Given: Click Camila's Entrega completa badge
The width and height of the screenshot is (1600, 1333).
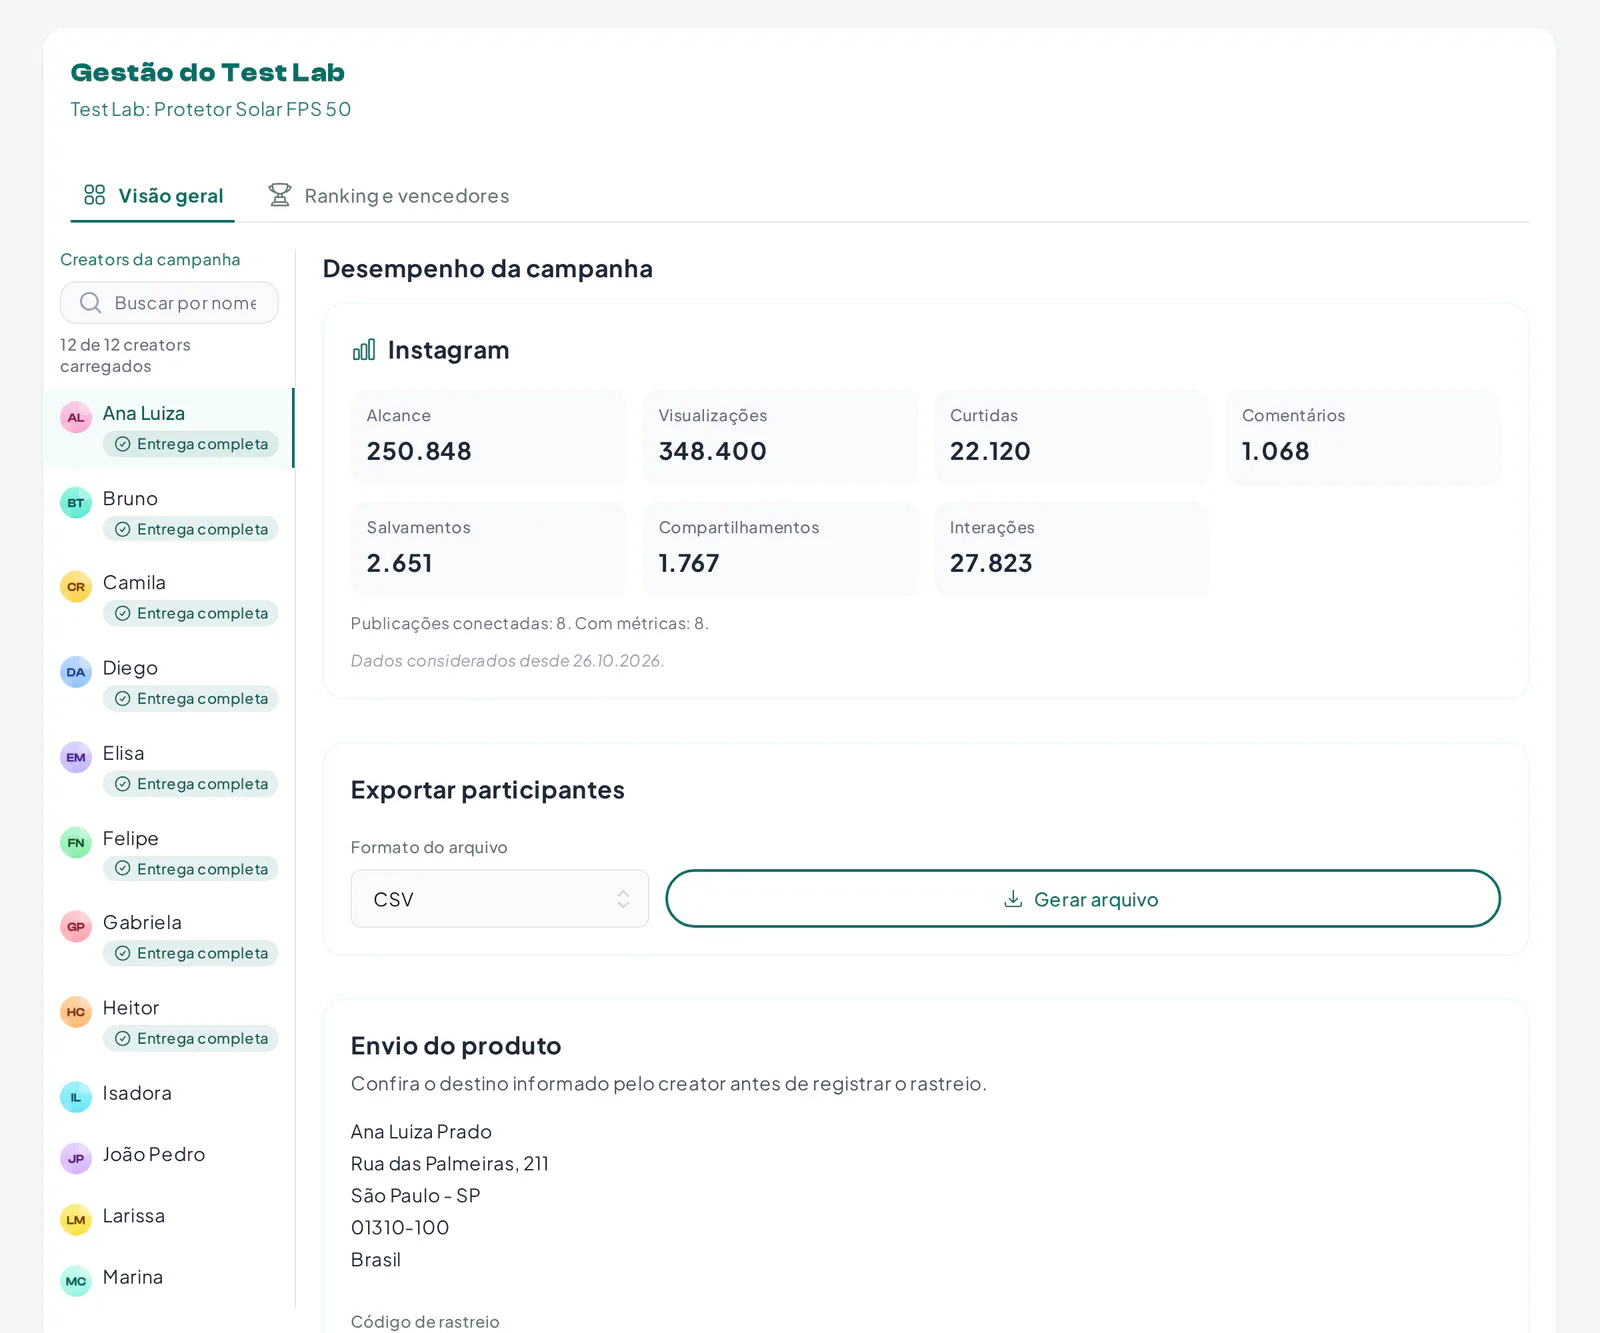Looking at the screenshot, I should 191,613.
